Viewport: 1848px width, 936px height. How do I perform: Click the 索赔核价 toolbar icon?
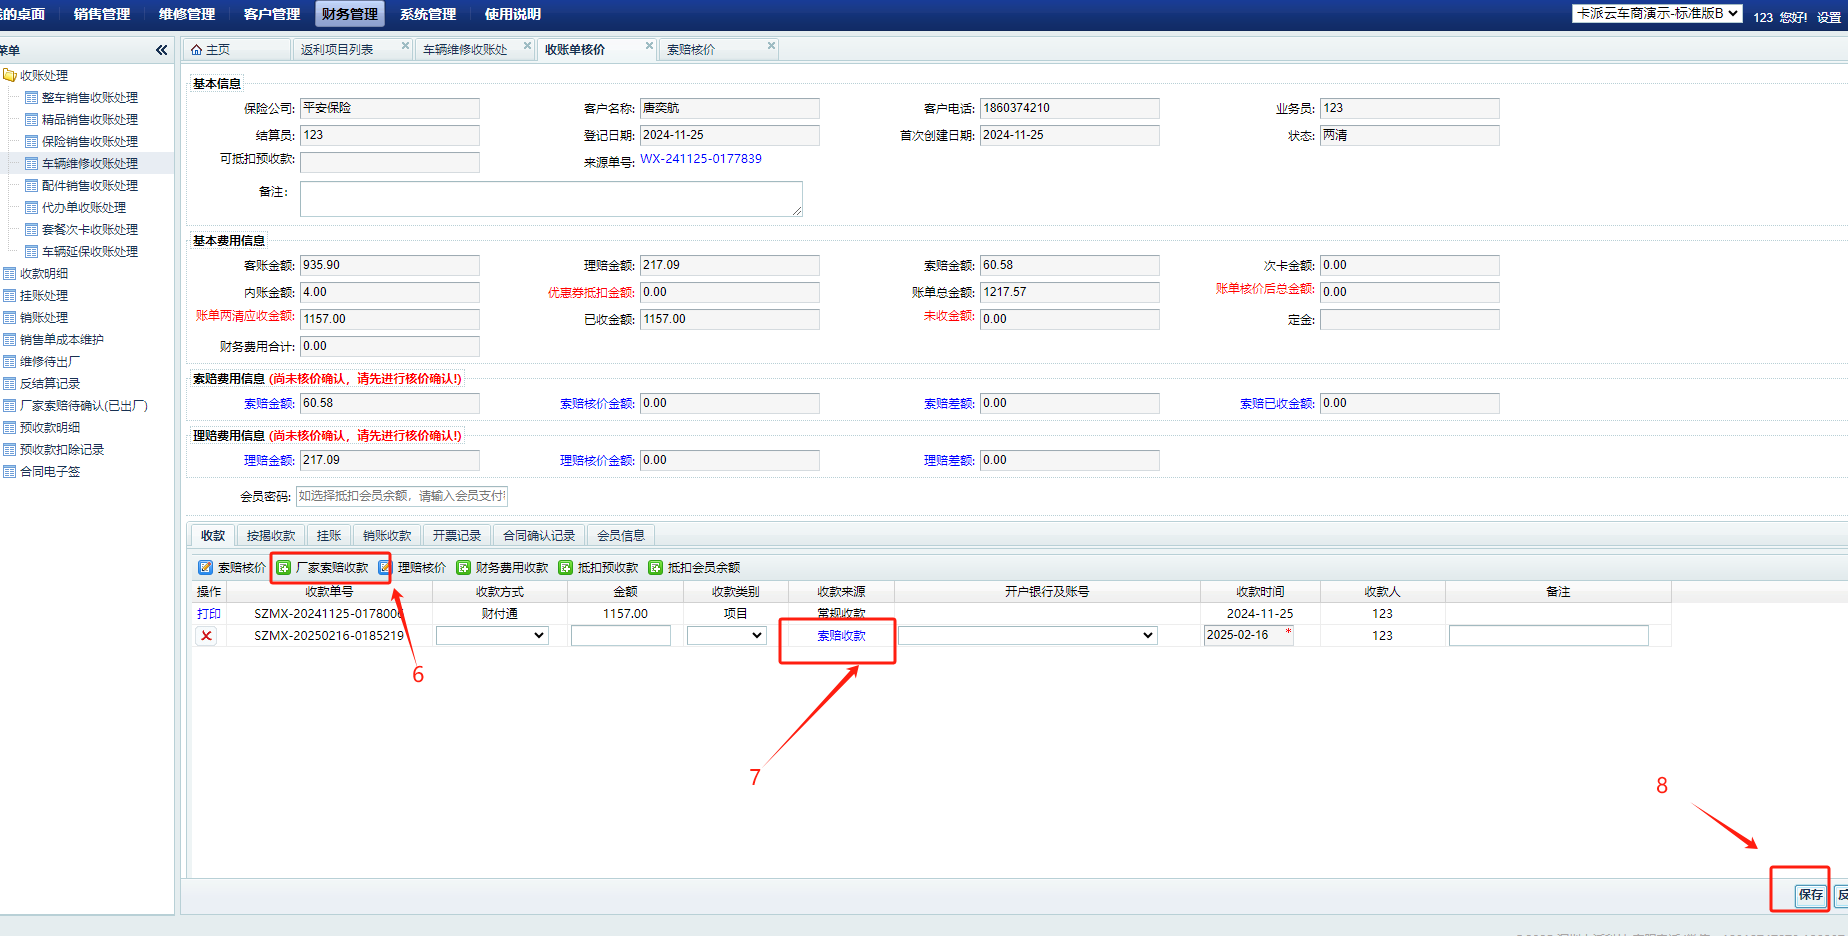206,567
